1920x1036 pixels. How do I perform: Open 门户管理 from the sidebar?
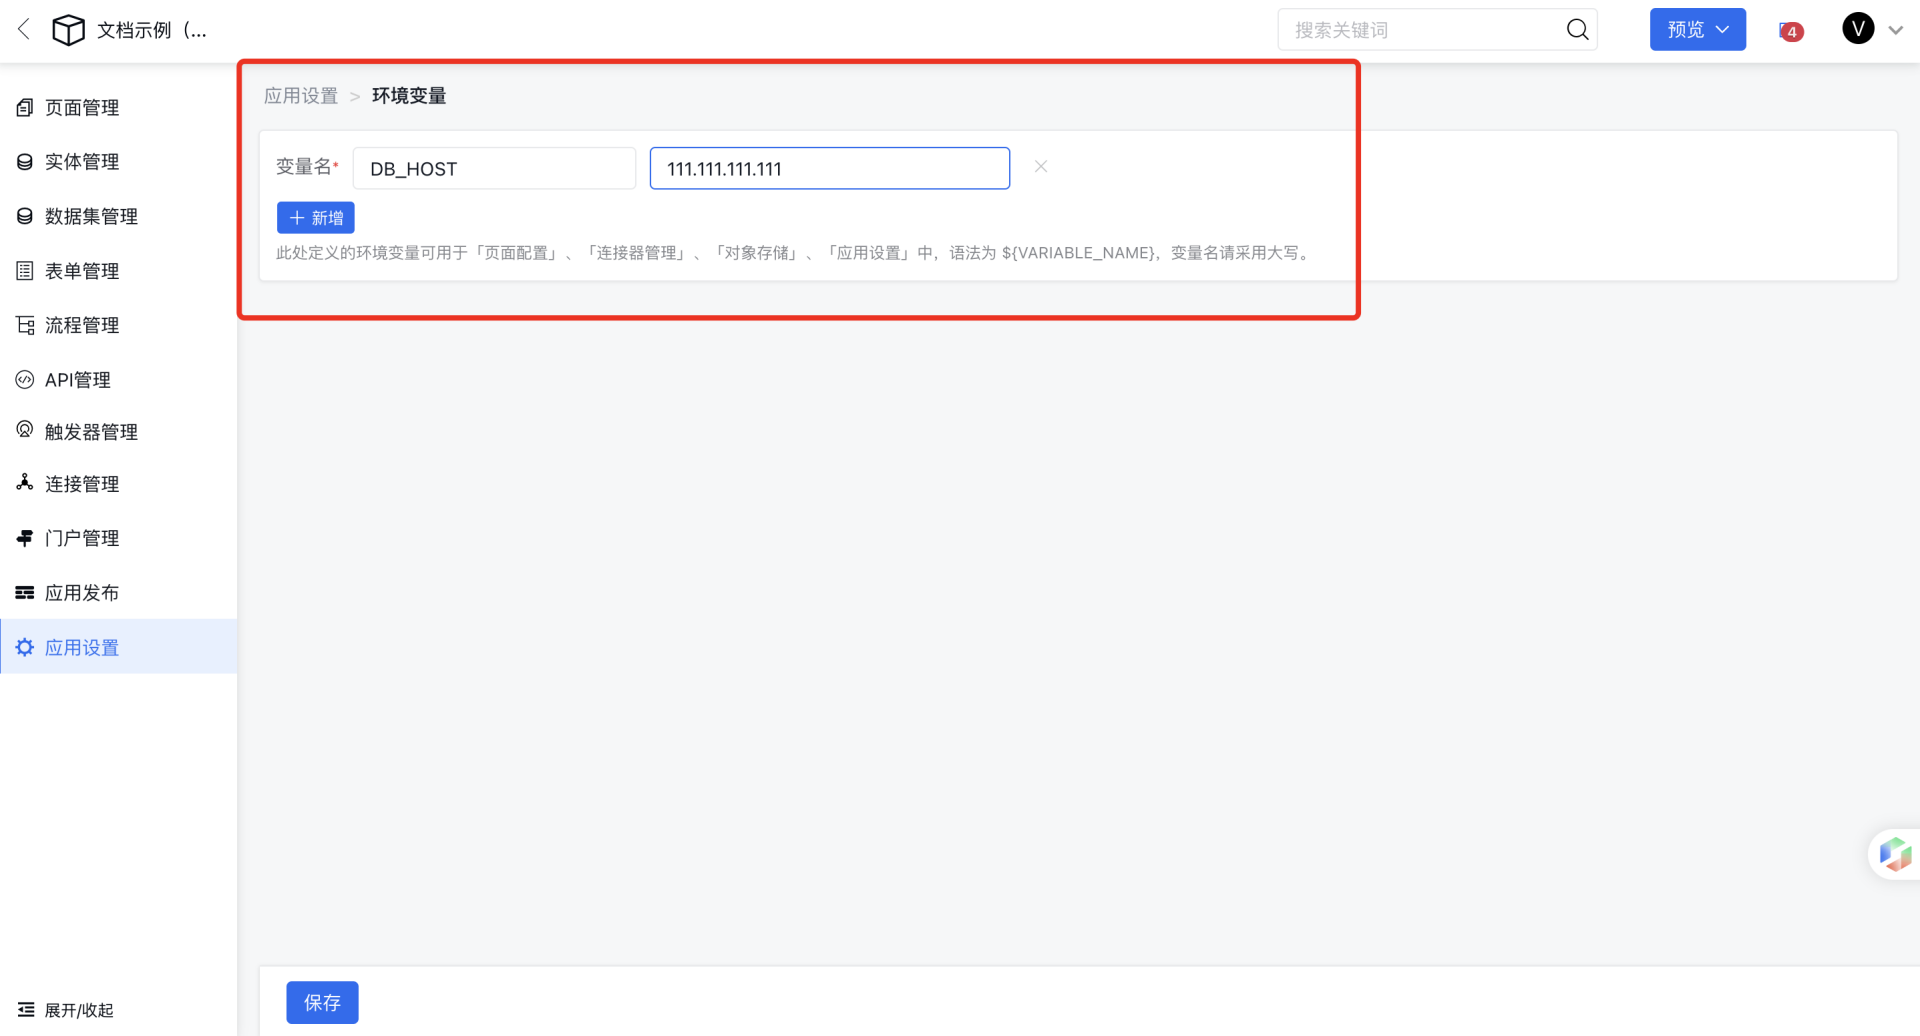pyautogui.click(x=82, y=537)
